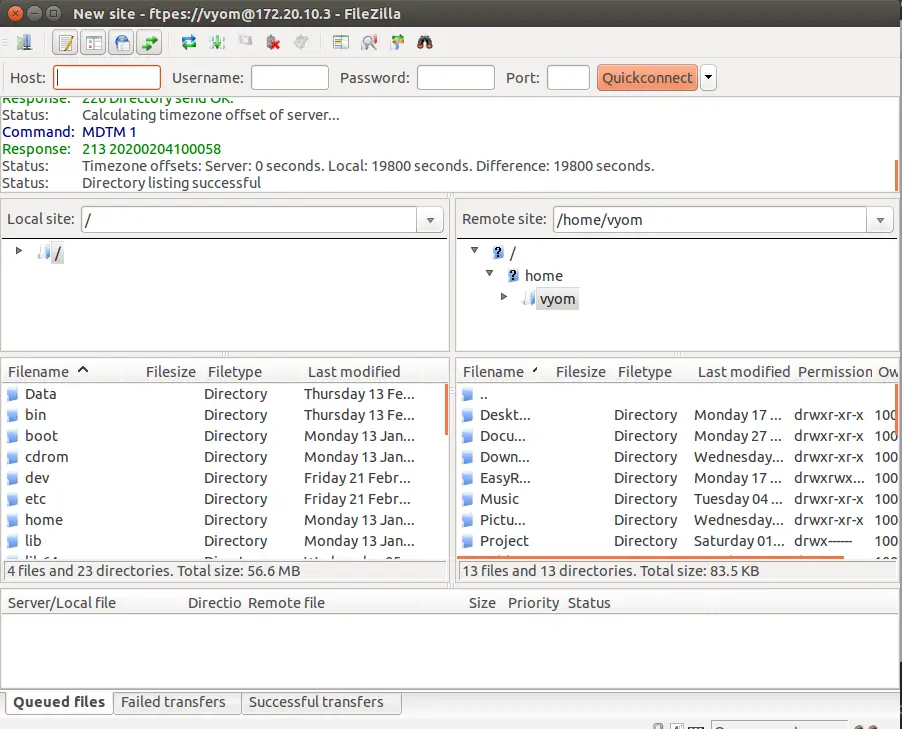
Task: Select the cdrom folder icon in local list
Action: 13,457
